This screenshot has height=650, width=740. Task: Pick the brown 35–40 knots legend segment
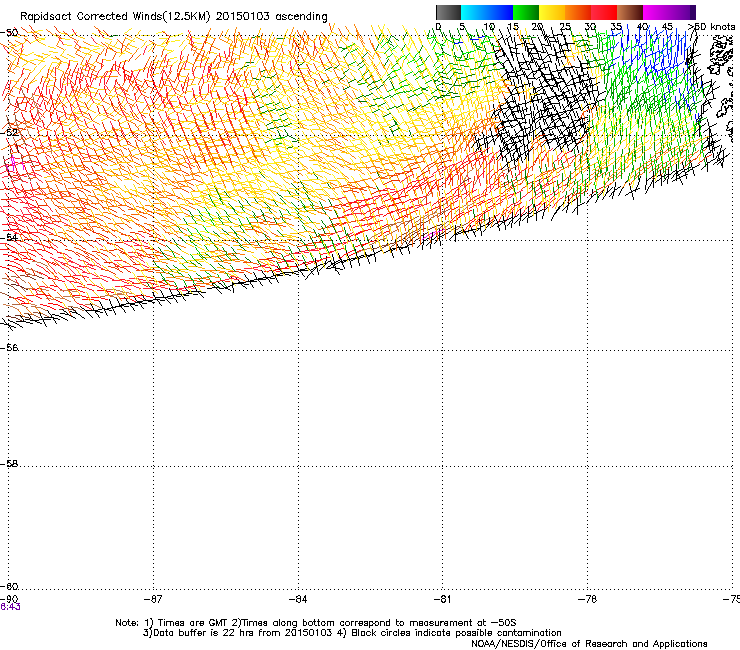(x=630, y=12)
